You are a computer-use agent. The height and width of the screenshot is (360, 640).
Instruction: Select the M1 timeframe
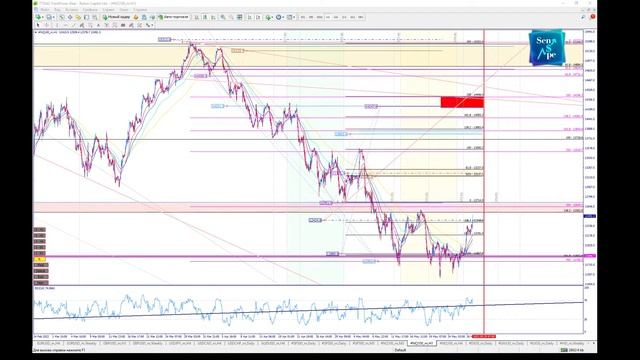click(303, 17)
